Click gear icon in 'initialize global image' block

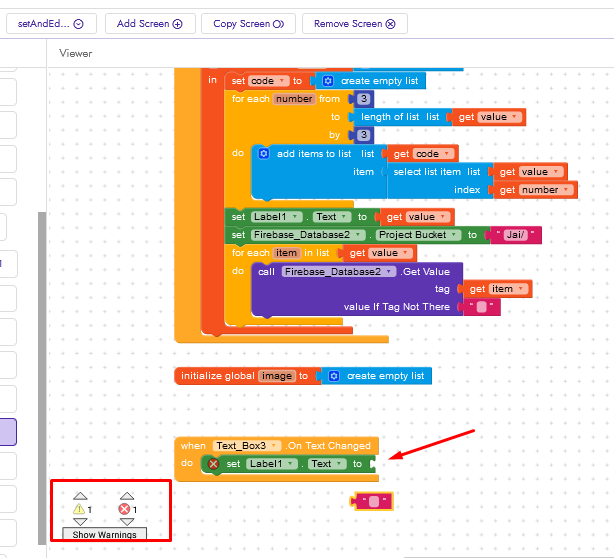(x=332, y=375)
